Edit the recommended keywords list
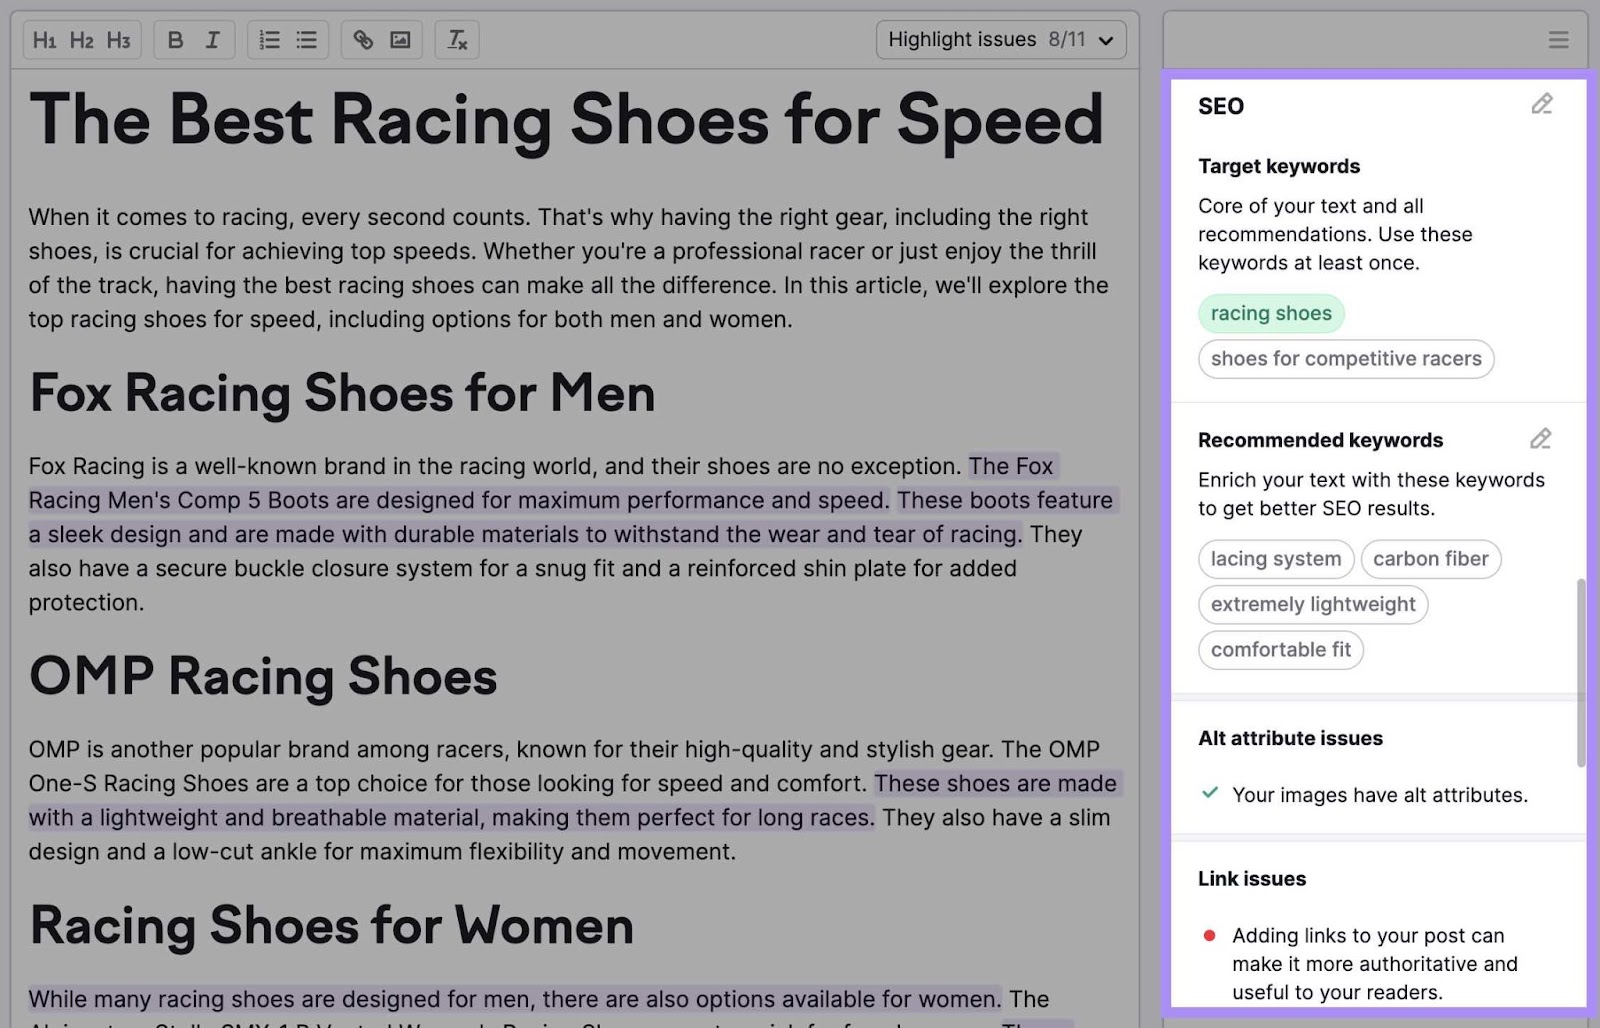 click(1540, 439)
